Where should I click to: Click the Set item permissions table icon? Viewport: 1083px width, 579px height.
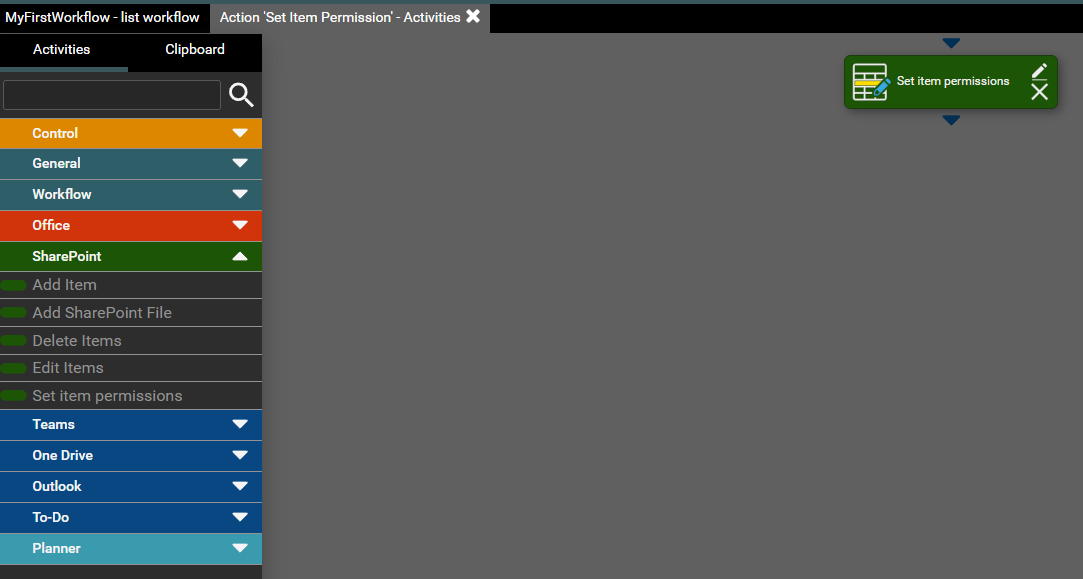(x=870, y=82)
